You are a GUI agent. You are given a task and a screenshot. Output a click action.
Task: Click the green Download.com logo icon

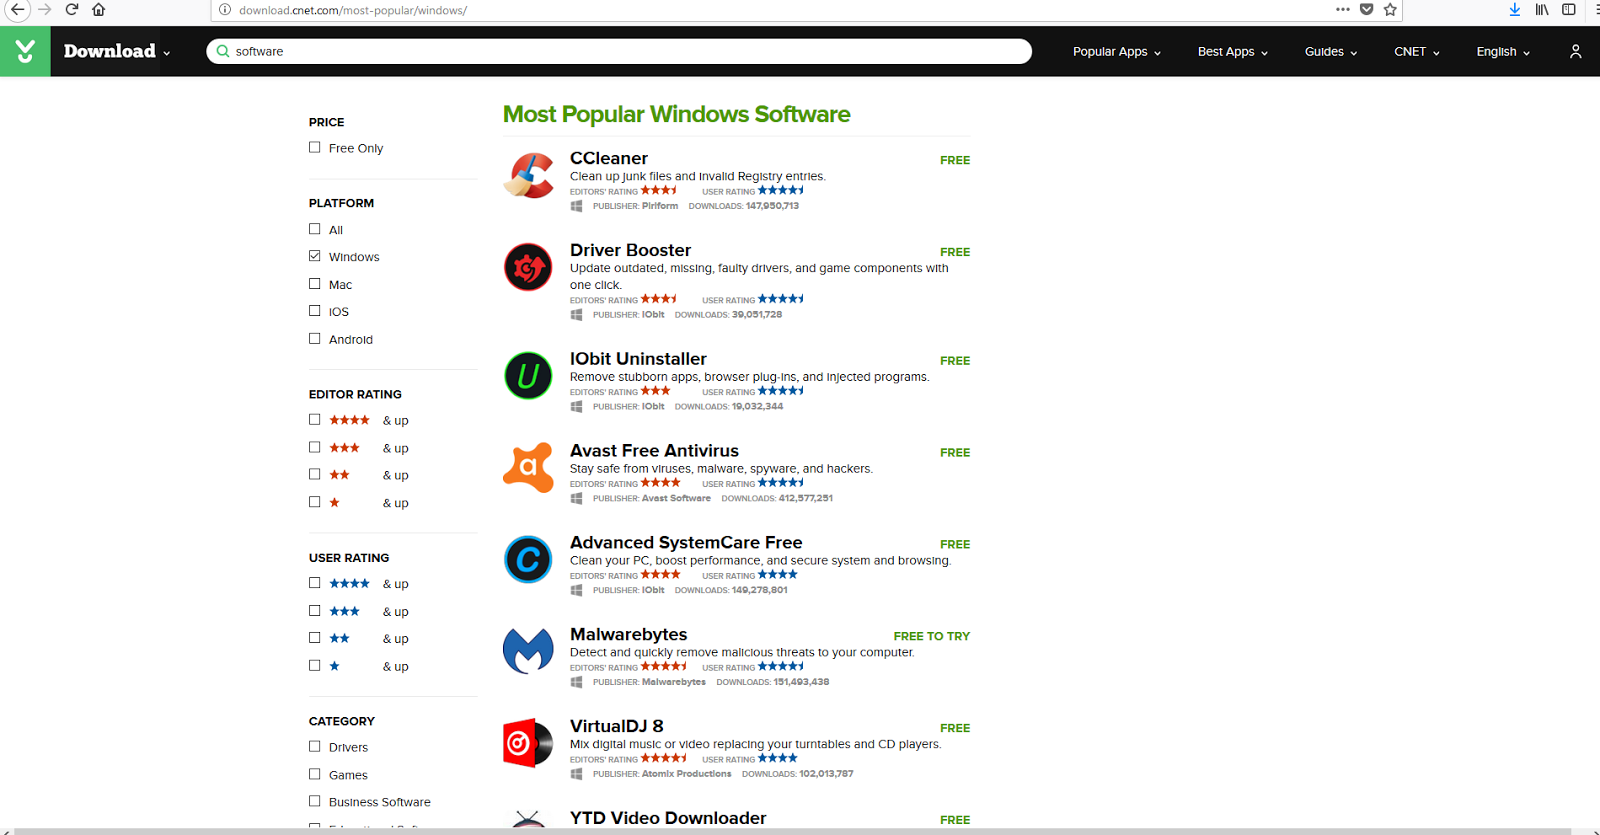(x=25, y=51)
